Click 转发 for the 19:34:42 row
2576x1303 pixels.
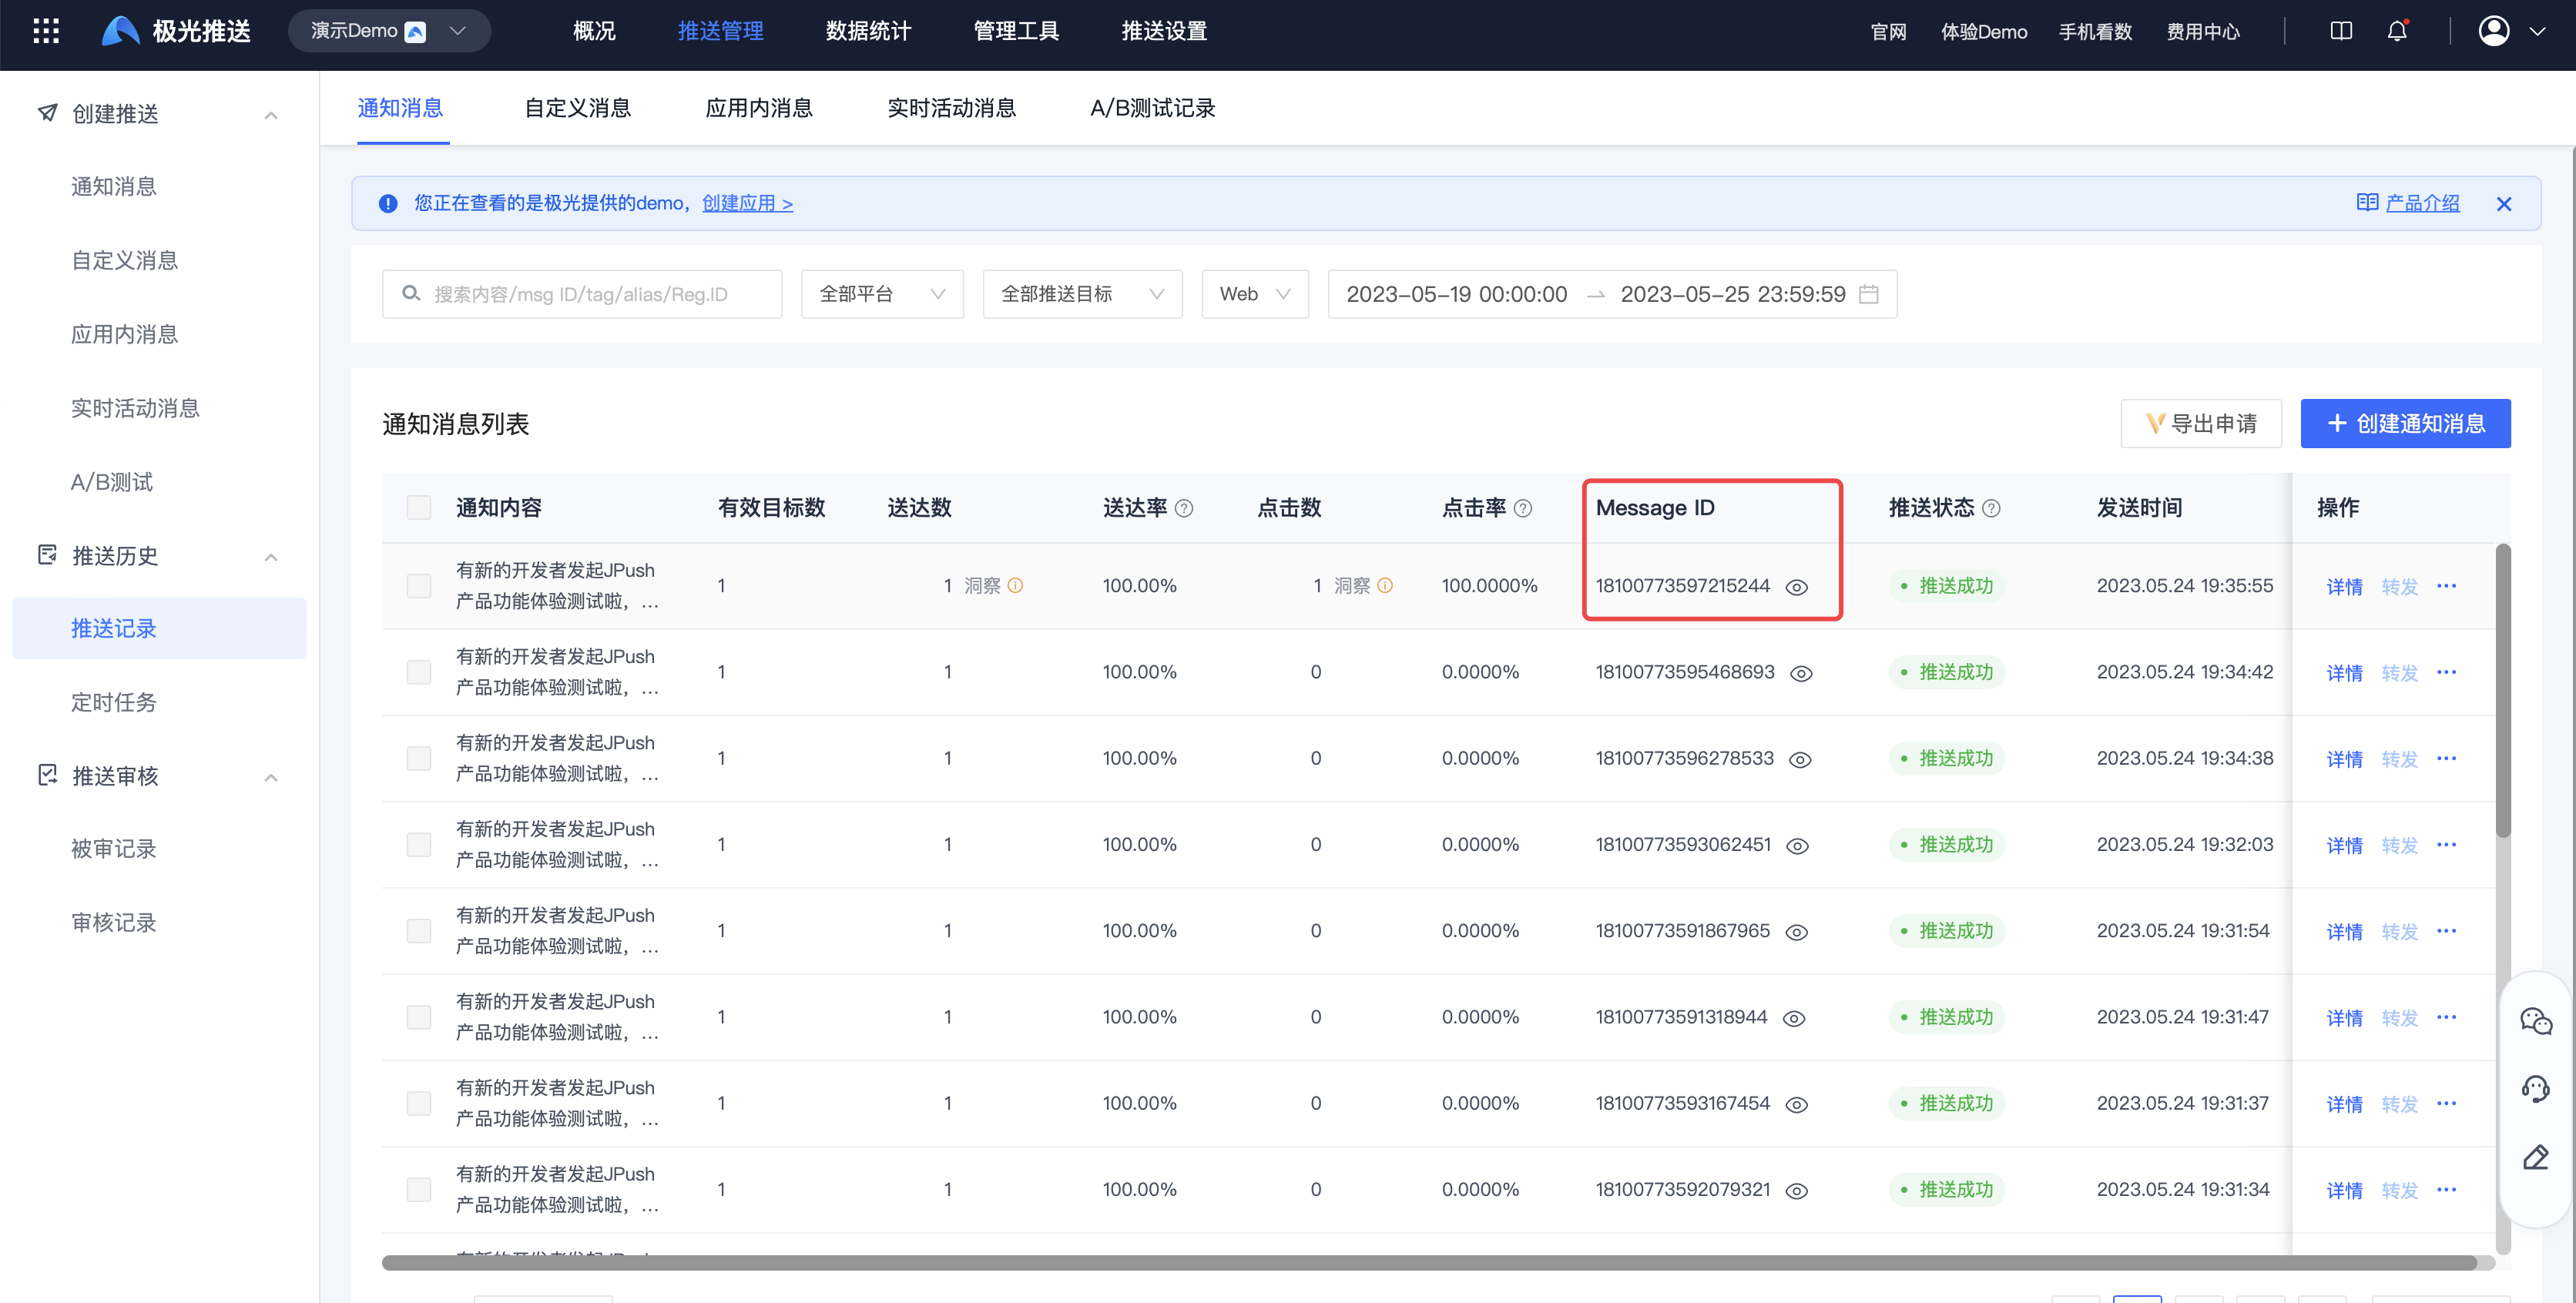[2399, 673]
